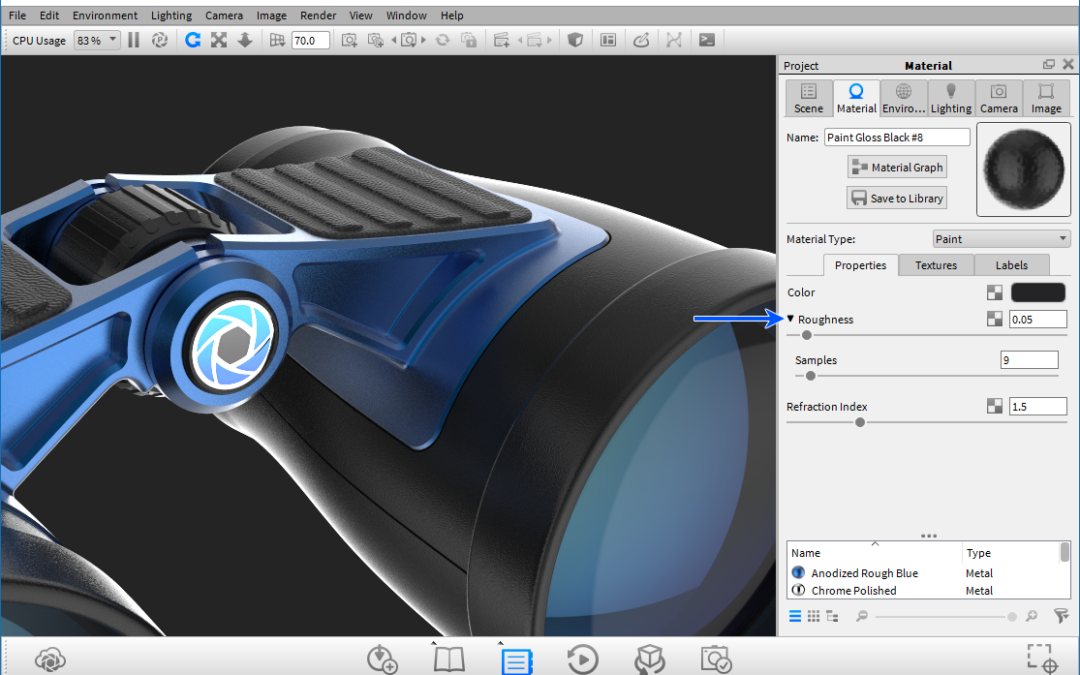Open the scripting console icon
The width and height of the screenshot is (1080, 675).
pyautogui.click(x=707, y=40)
